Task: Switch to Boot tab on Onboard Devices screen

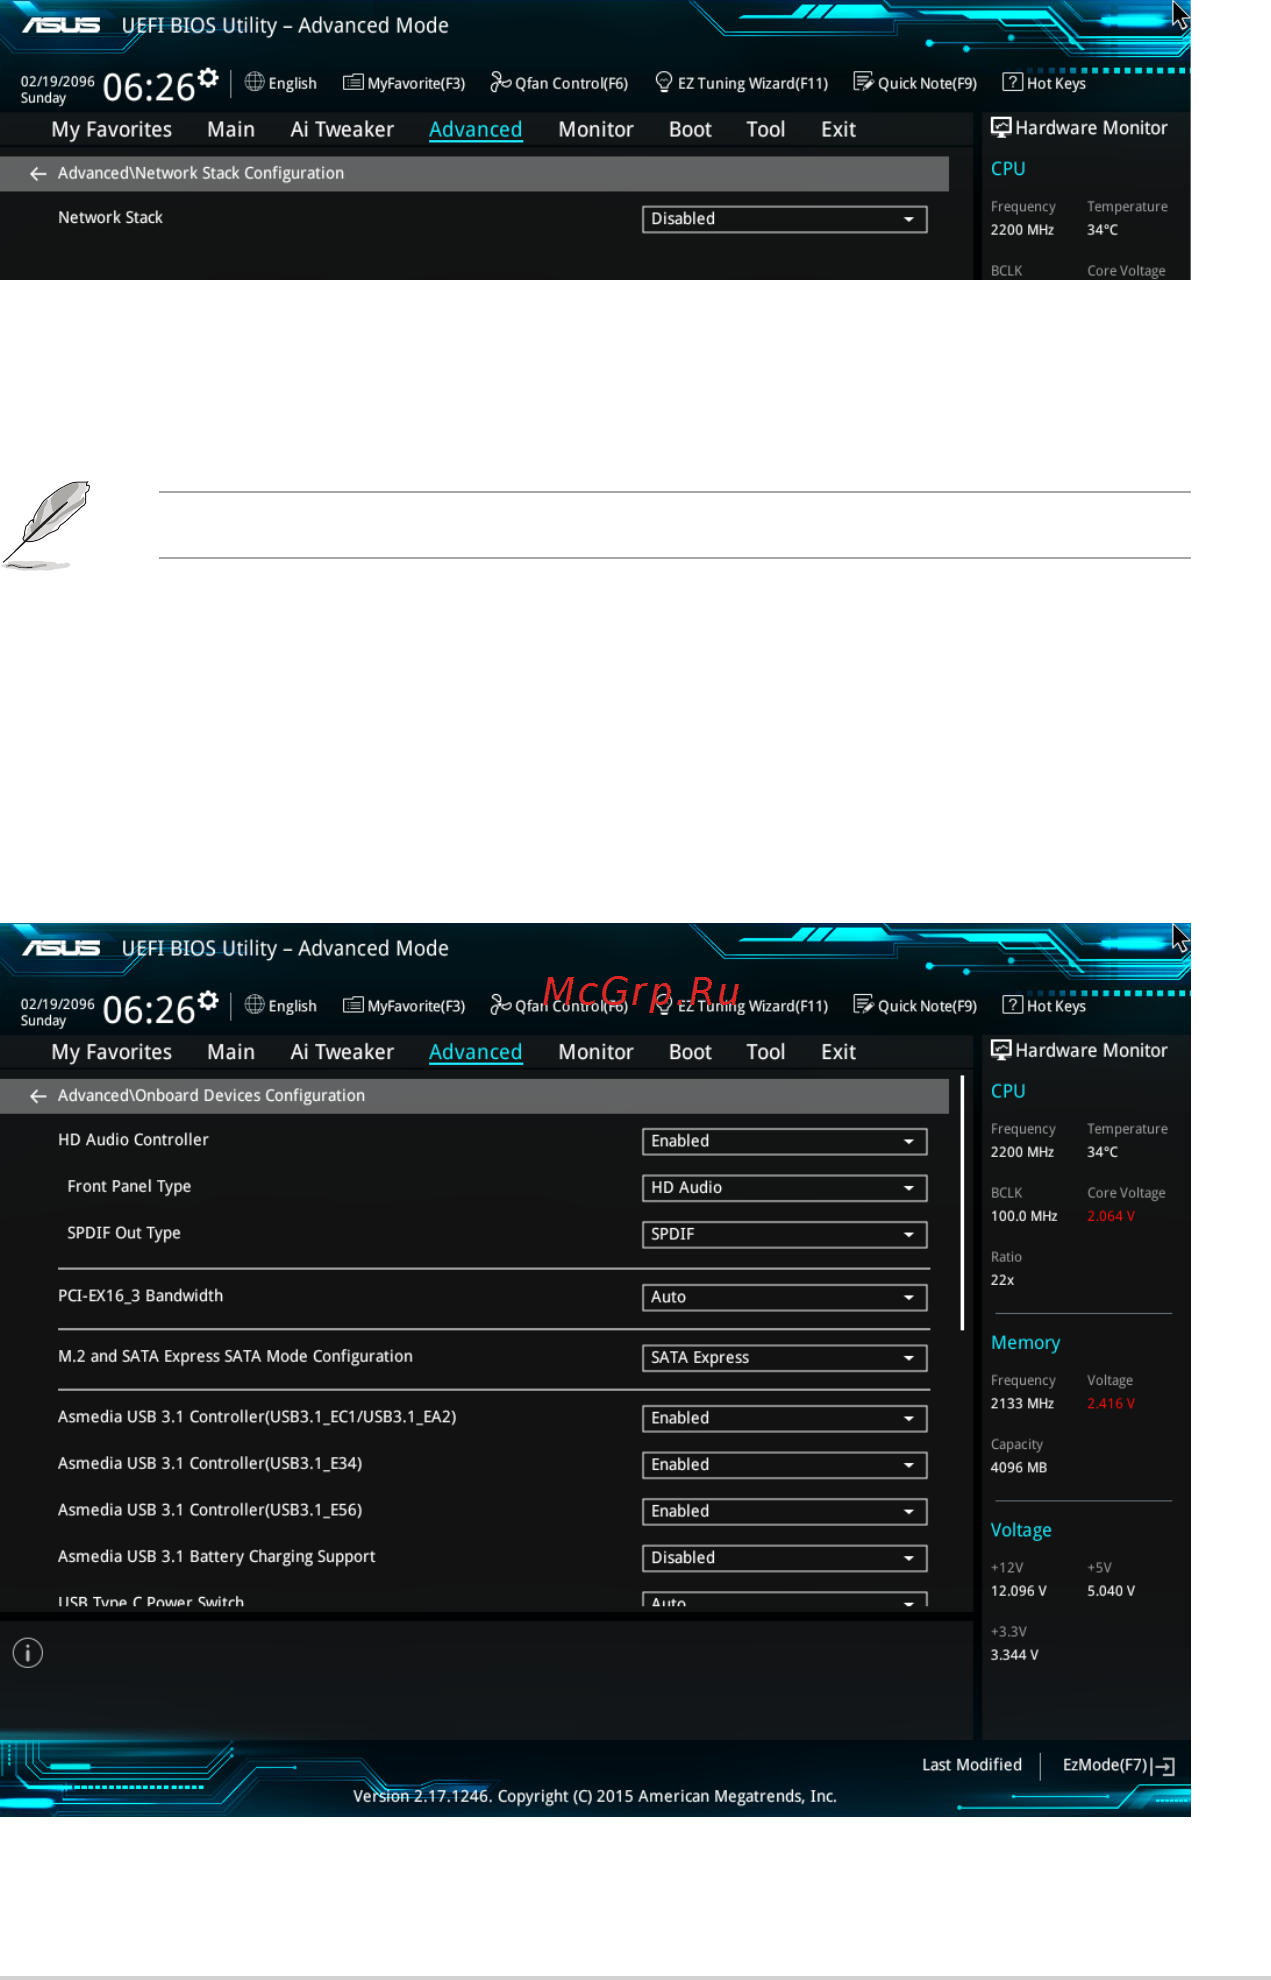Action: pyautogui.click(x=690, y=1052)
